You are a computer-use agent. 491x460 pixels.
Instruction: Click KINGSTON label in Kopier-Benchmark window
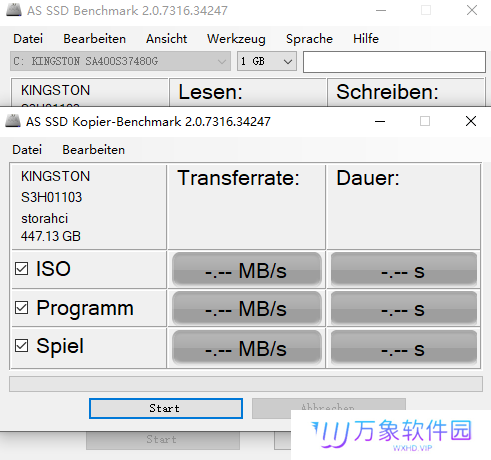tap(55, 176)
